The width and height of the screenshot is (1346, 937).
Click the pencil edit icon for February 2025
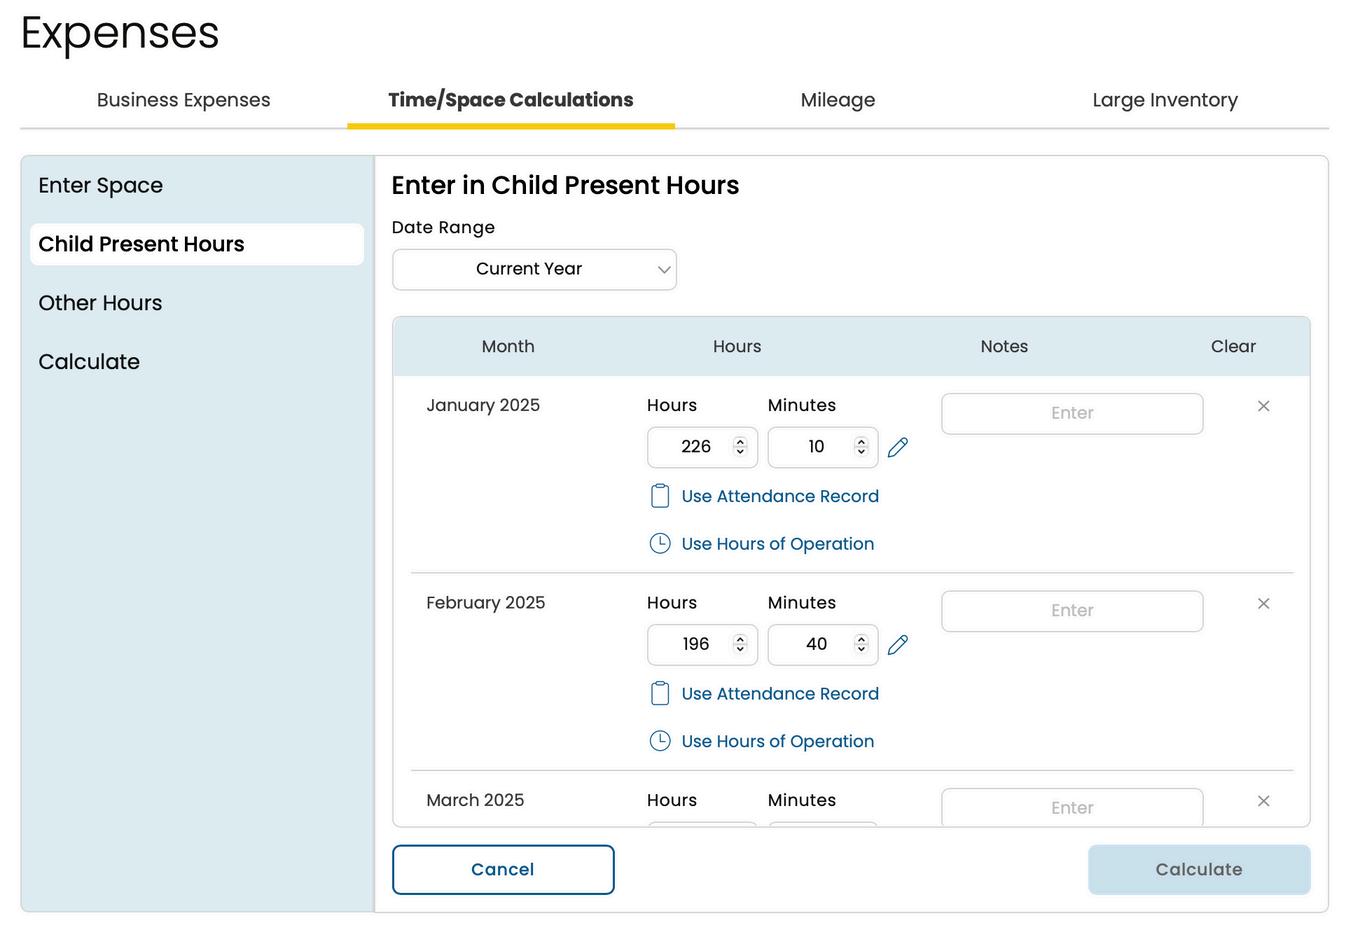898,645
